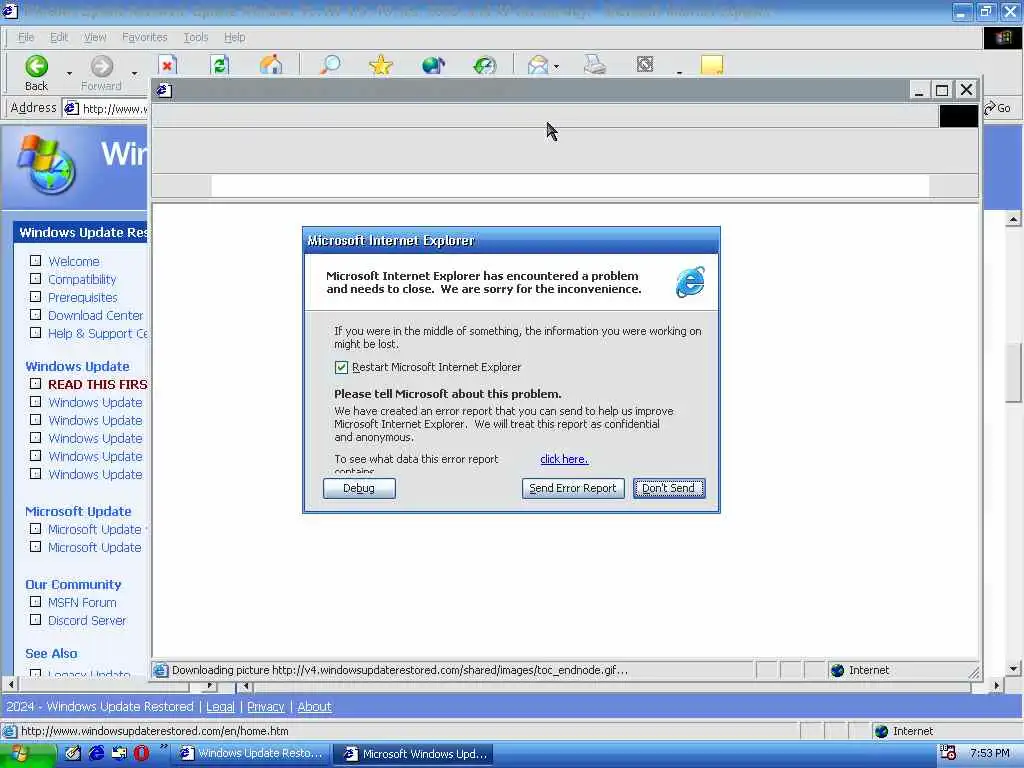
Task: Open the 'click here.' error report link
Action: 564,459
